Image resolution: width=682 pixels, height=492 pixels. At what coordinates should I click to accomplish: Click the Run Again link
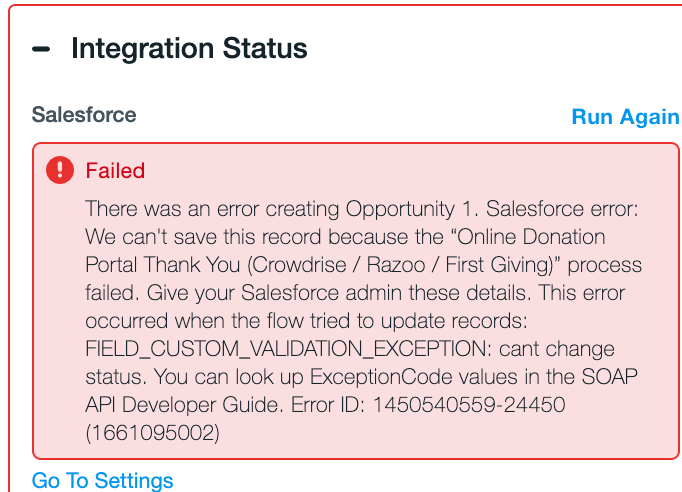(x=625, y=117)
